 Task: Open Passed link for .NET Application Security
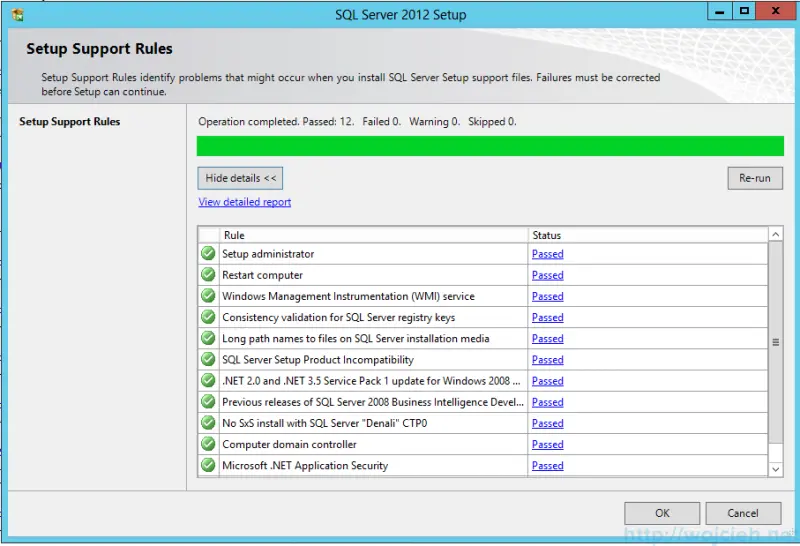[x=547, y=465]
